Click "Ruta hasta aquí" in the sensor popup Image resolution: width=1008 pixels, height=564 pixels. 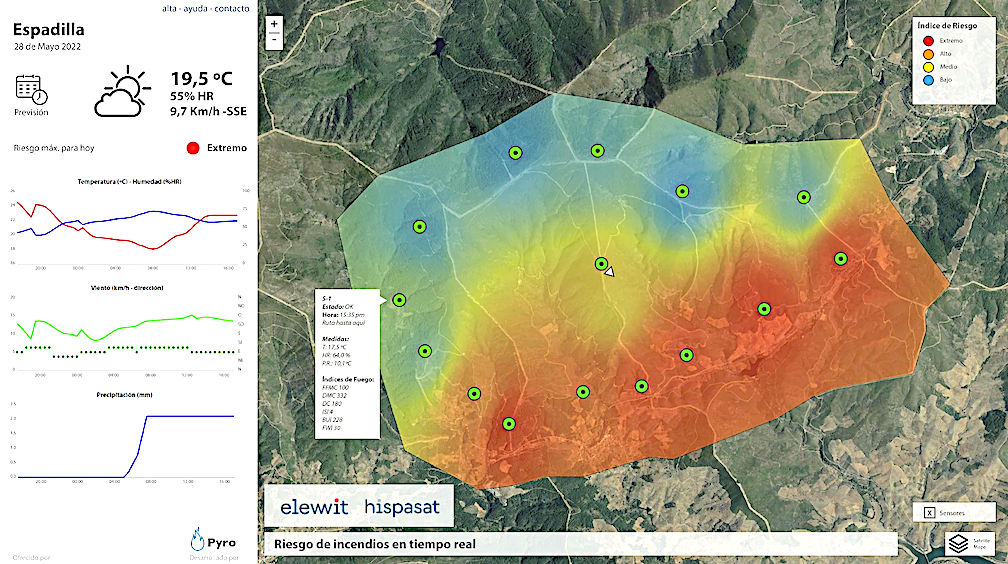click(x=343, y=324)
